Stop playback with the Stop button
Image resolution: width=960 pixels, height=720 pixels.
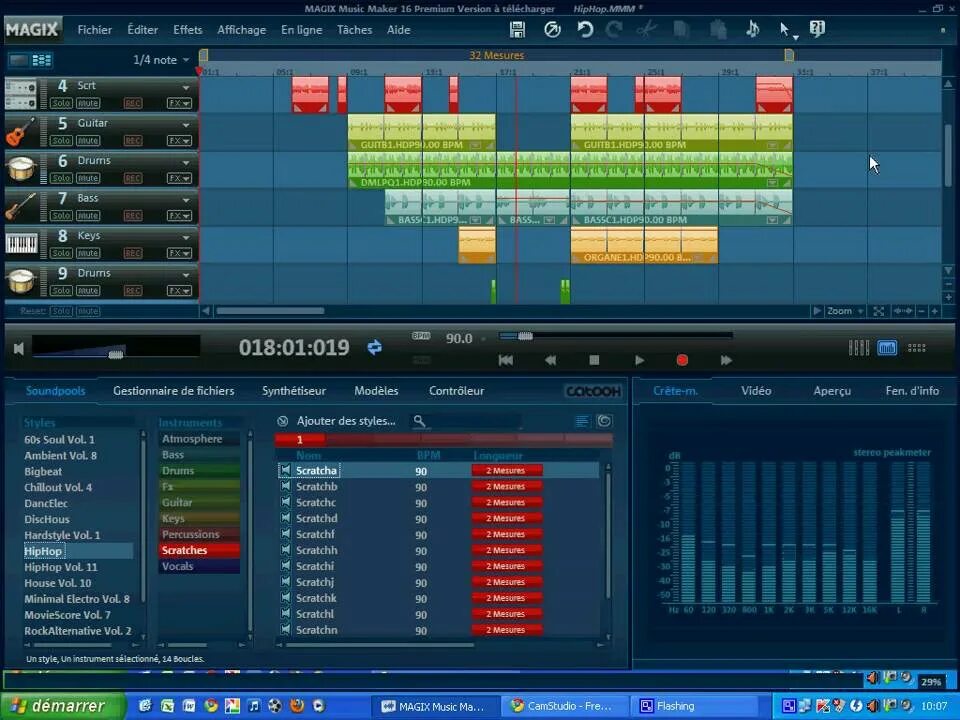594,360
